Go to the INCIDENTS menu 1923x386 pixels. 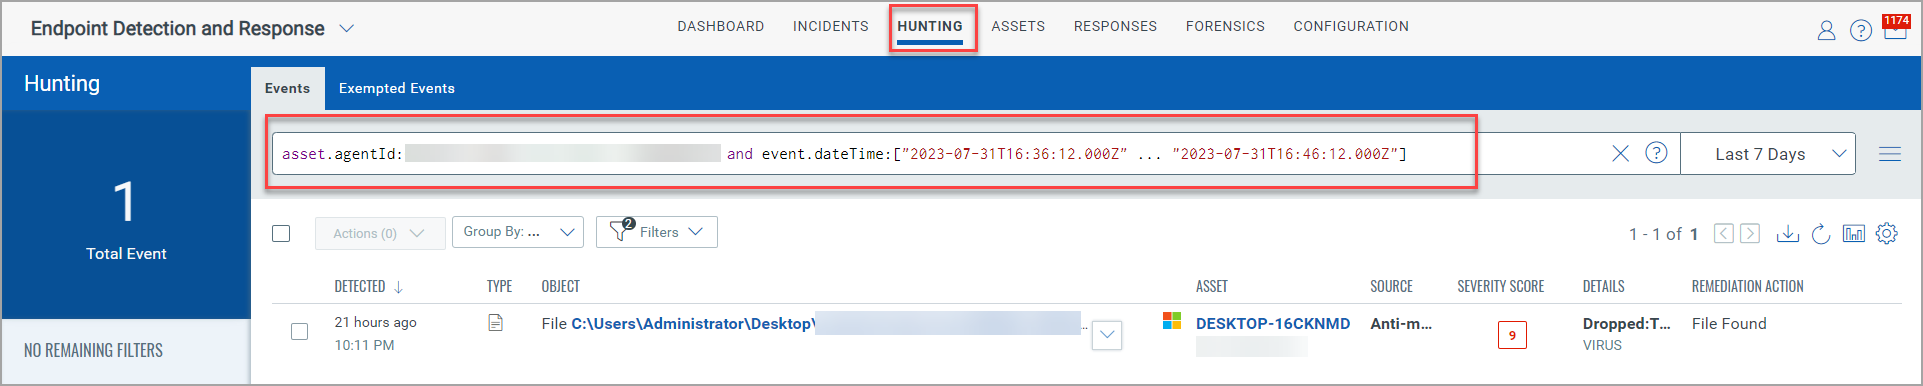point(831,26)
